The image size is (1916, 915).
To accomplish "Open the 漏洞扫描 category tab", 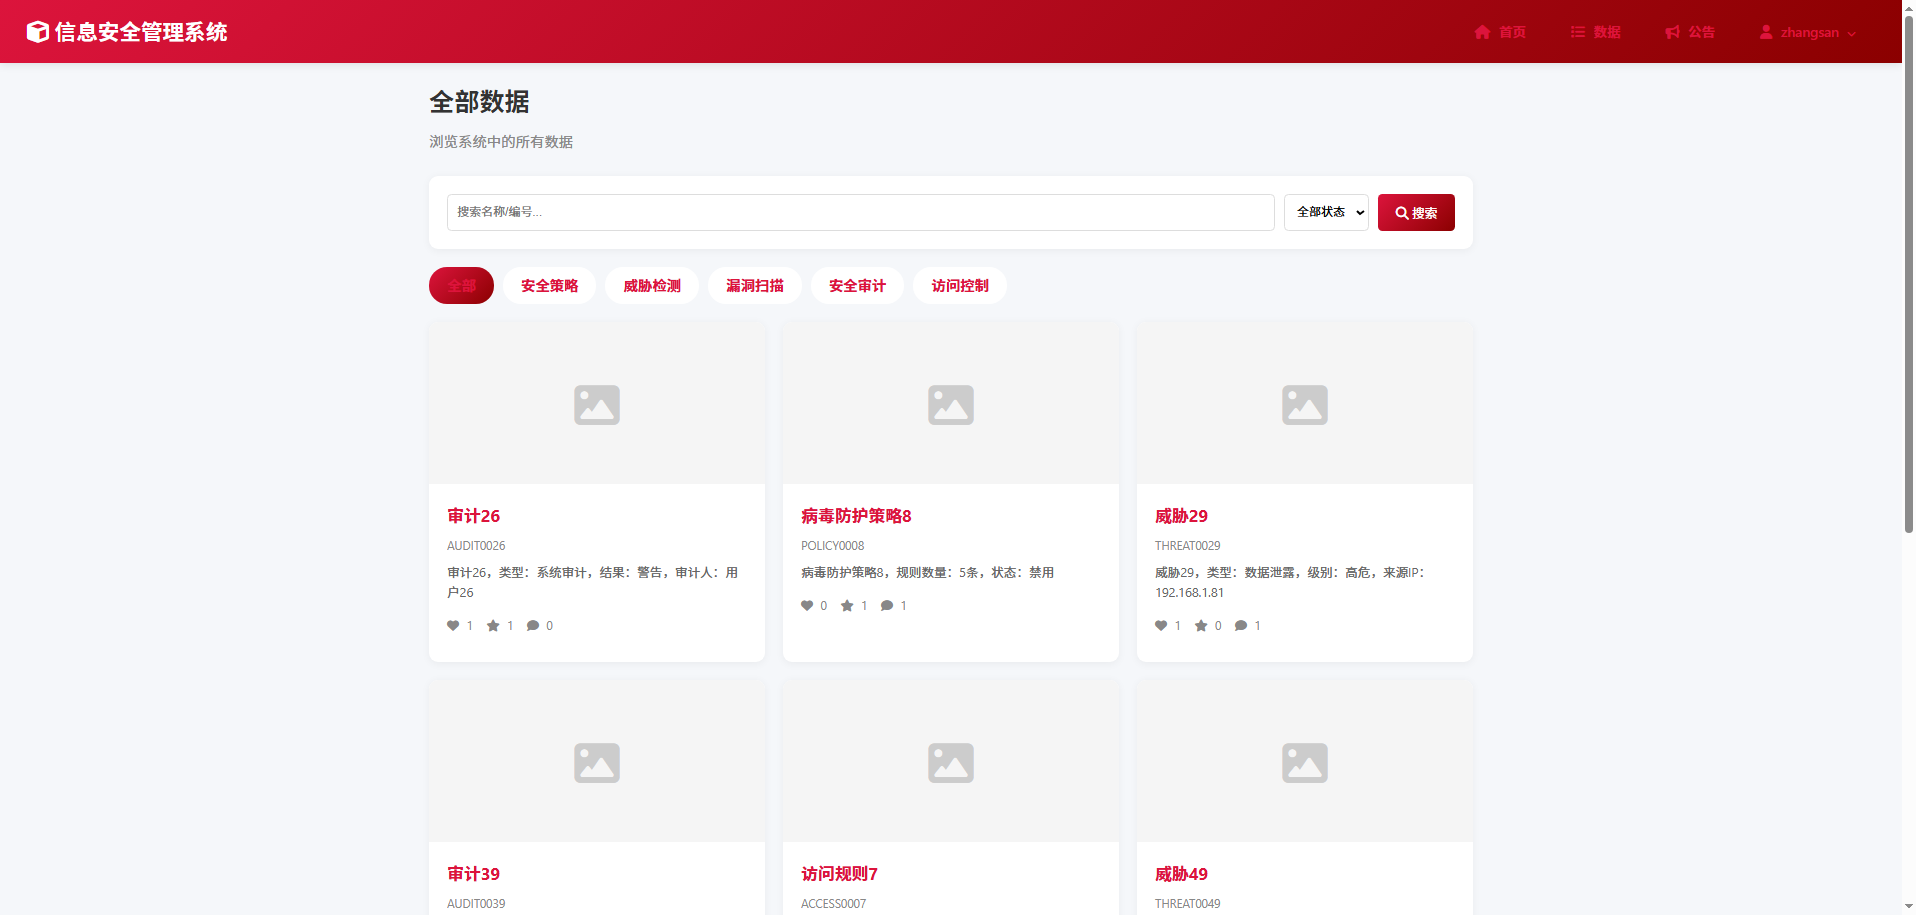I will [x=755, y=286].
